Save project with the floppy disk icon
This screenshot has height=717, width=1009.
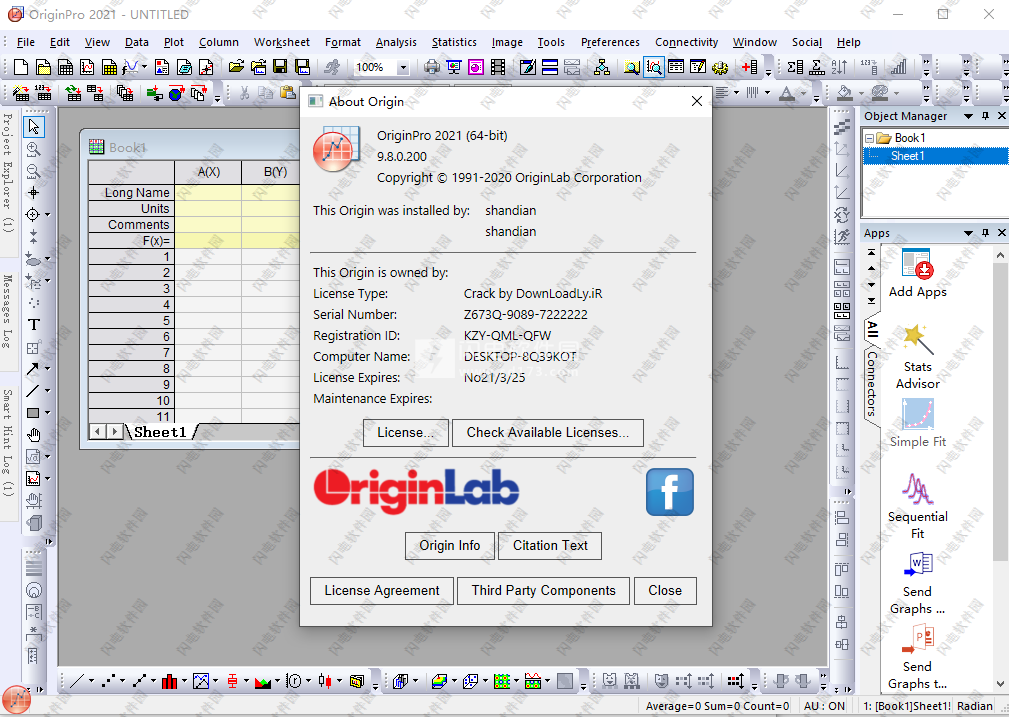[x=280, y=67]
